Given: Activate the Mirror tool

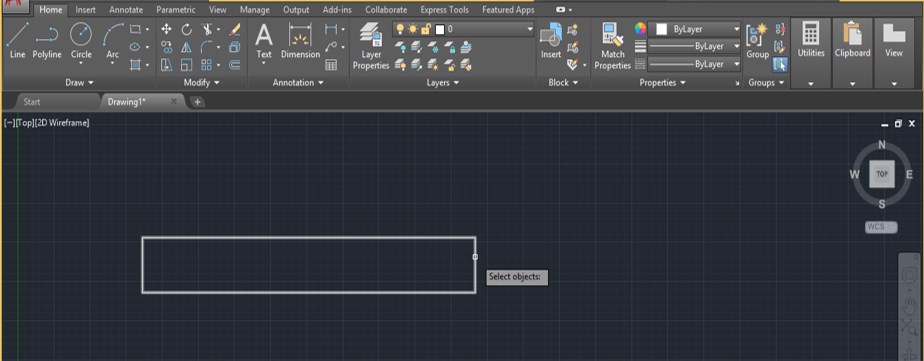Looking at the screenshot, I should click(187, 47).
